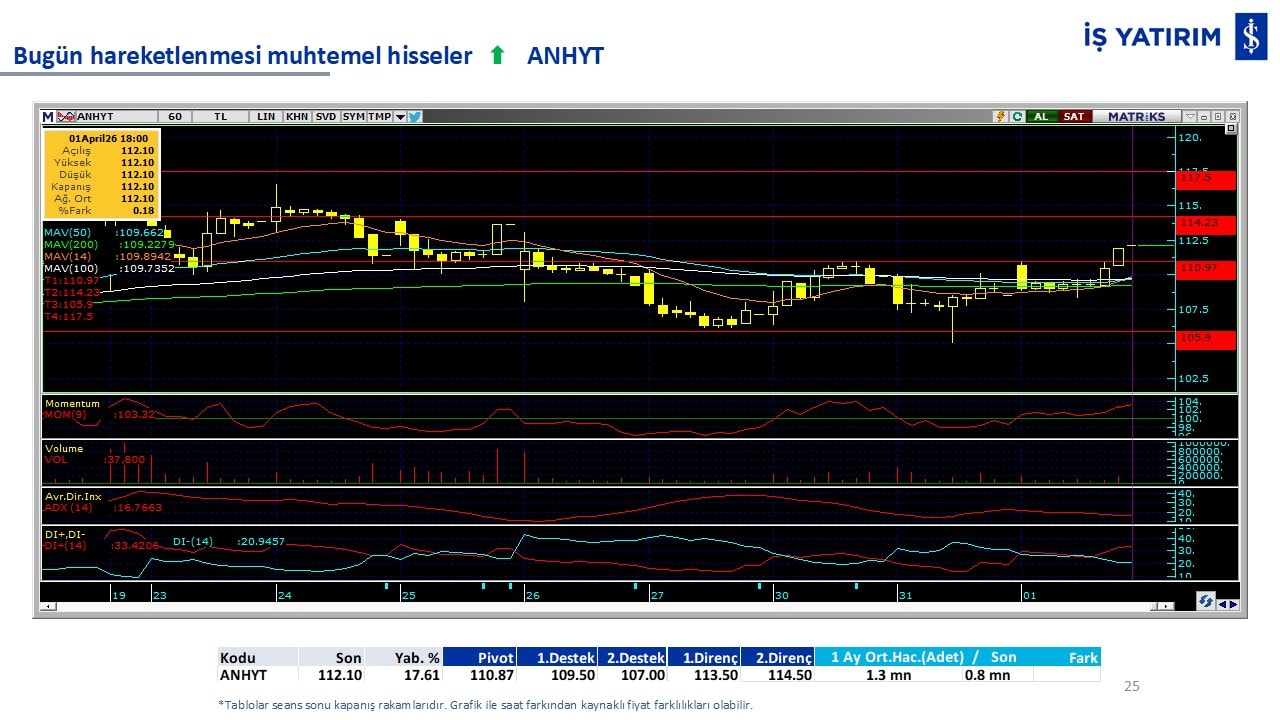Toggle the KHN channel option
This screenshot has width=1280, height=720.
(297, 116)
